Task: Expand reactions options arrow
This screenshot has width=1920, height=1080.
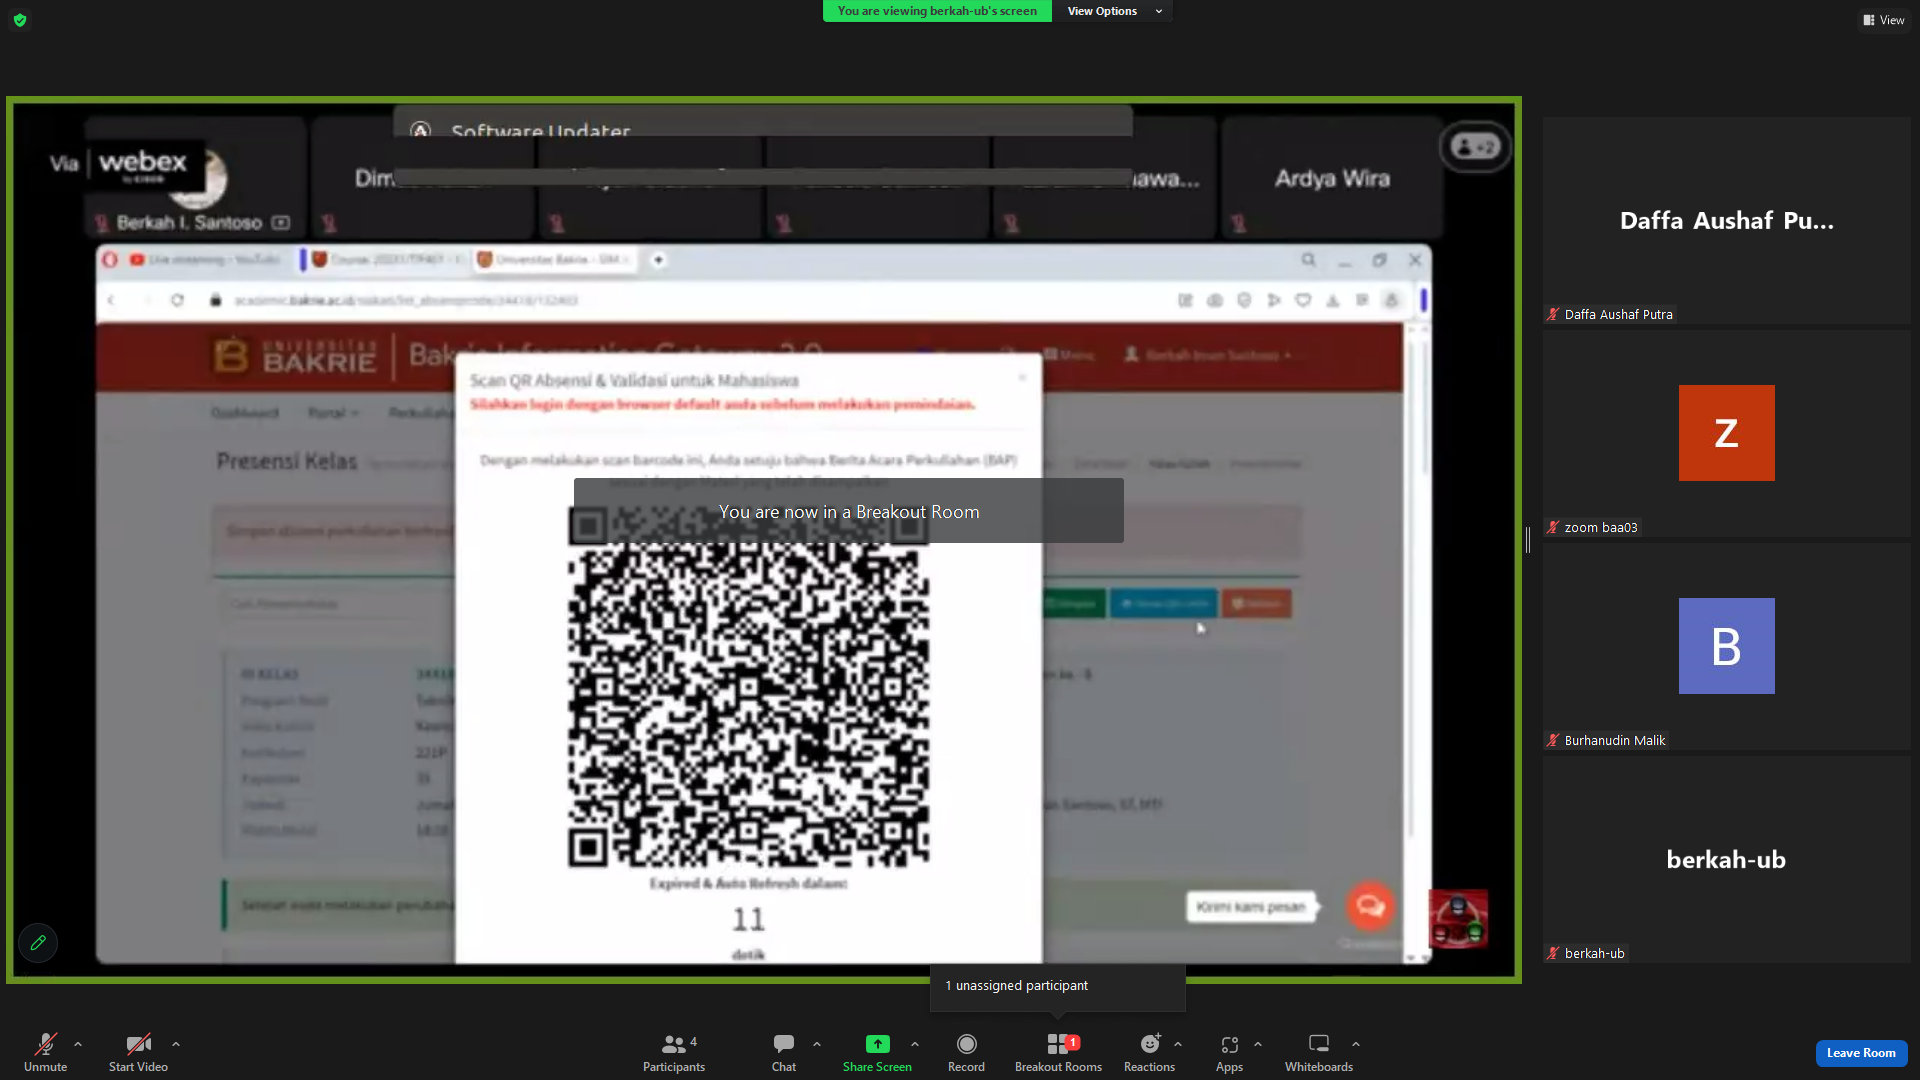Action: (x=1178, y=1044)
